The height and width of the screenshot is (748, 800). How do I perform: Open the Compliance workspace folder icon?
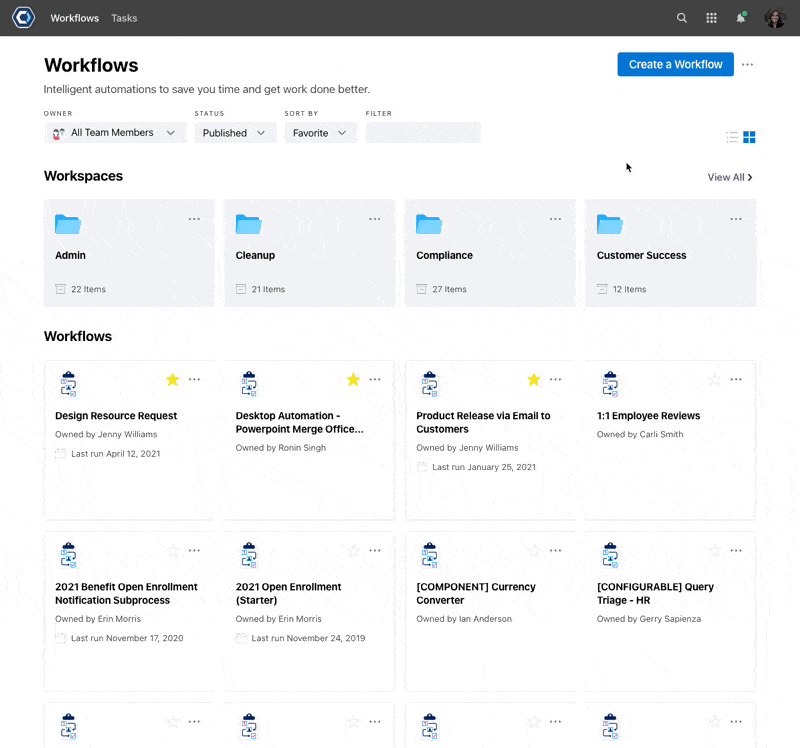tap(429, 224)
